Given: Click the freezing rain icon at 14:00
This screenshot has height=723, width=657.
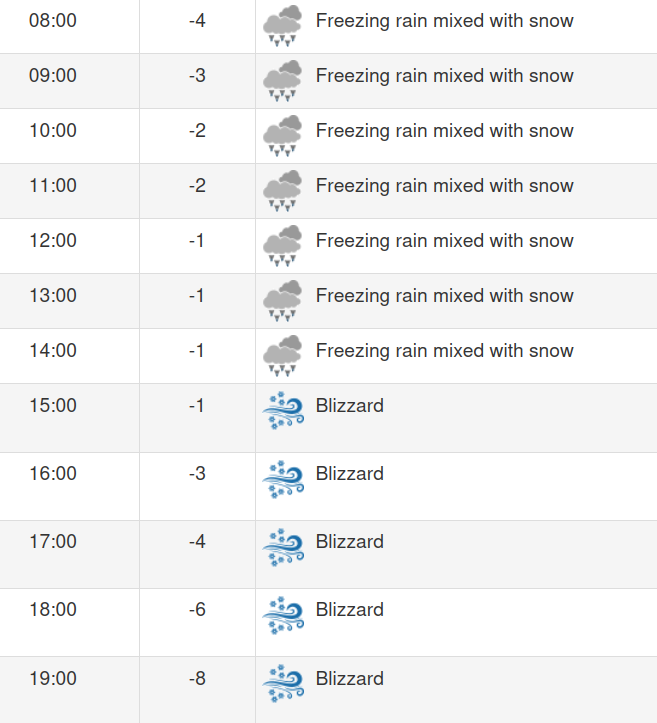Looking at the screenshot, I should (x=282, y=355).
